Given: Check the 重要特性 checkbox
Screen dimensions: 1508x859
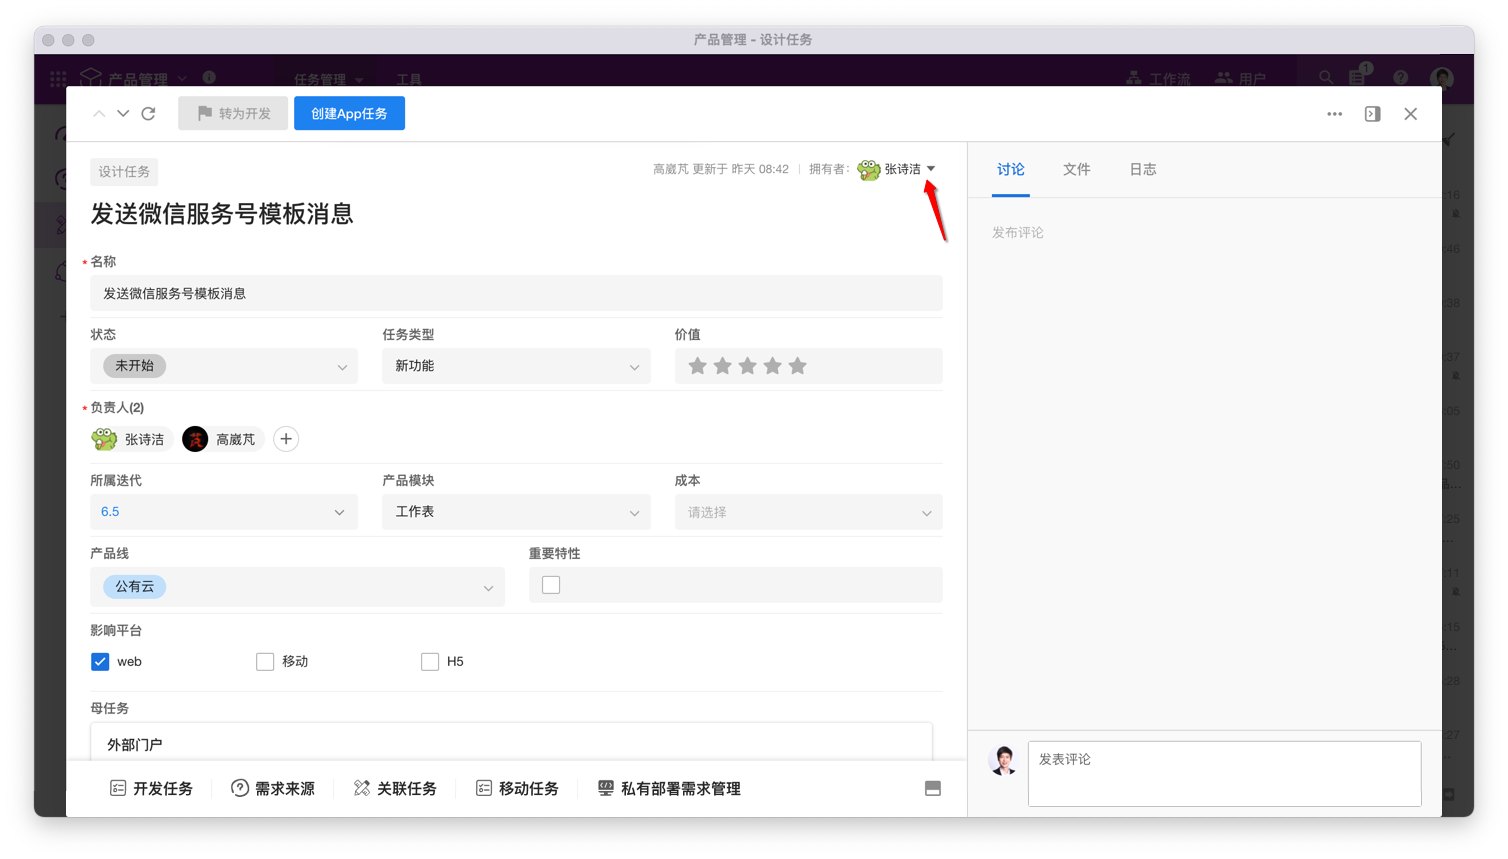Looking at the screenshot, I should point(551,585).
